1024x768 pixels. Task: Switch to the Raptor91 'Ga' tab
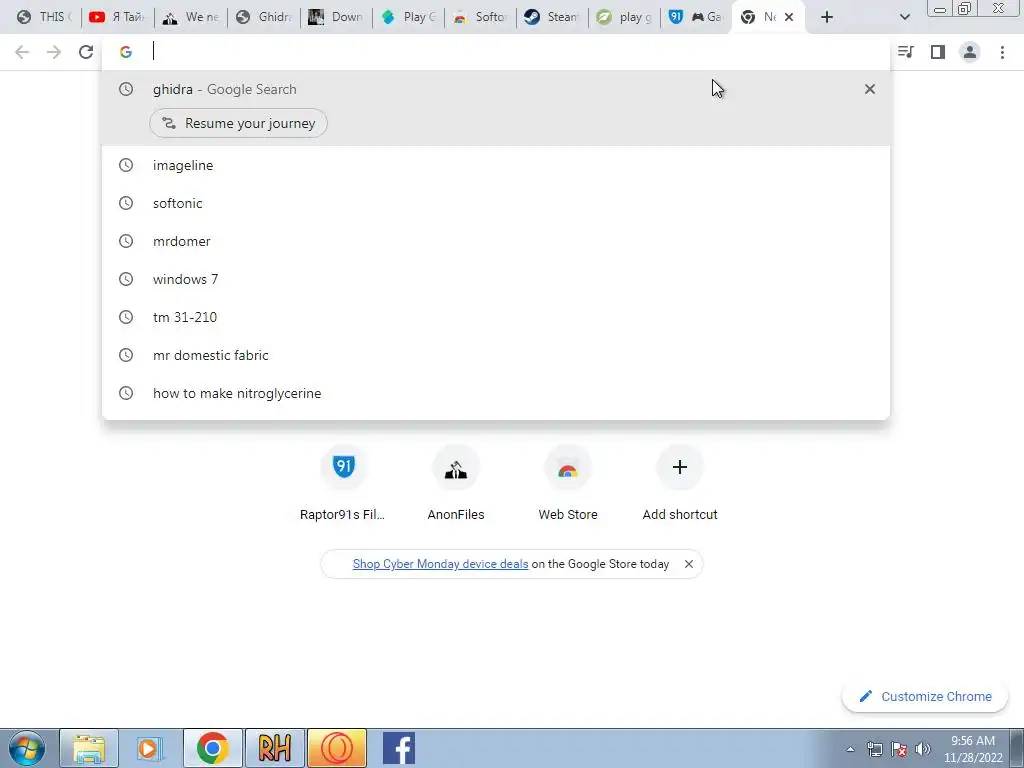pos(696,17)
